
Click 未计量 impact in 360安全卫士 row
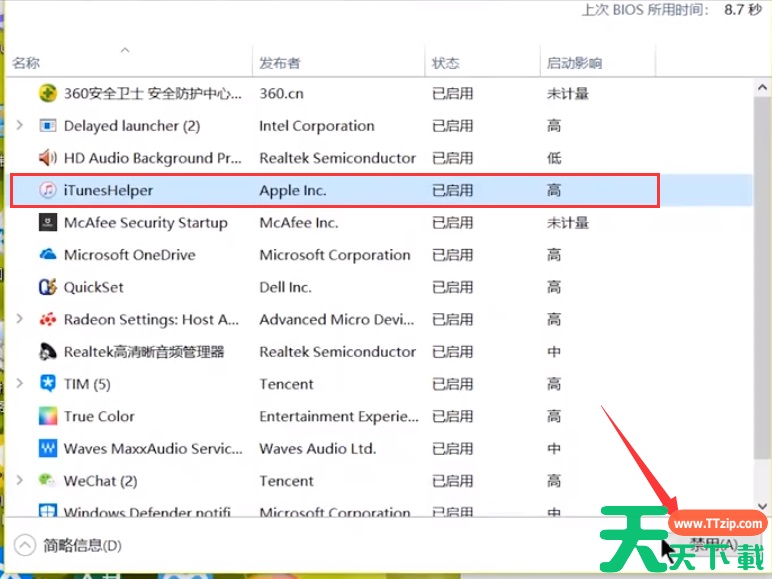(x=568, y=94)
